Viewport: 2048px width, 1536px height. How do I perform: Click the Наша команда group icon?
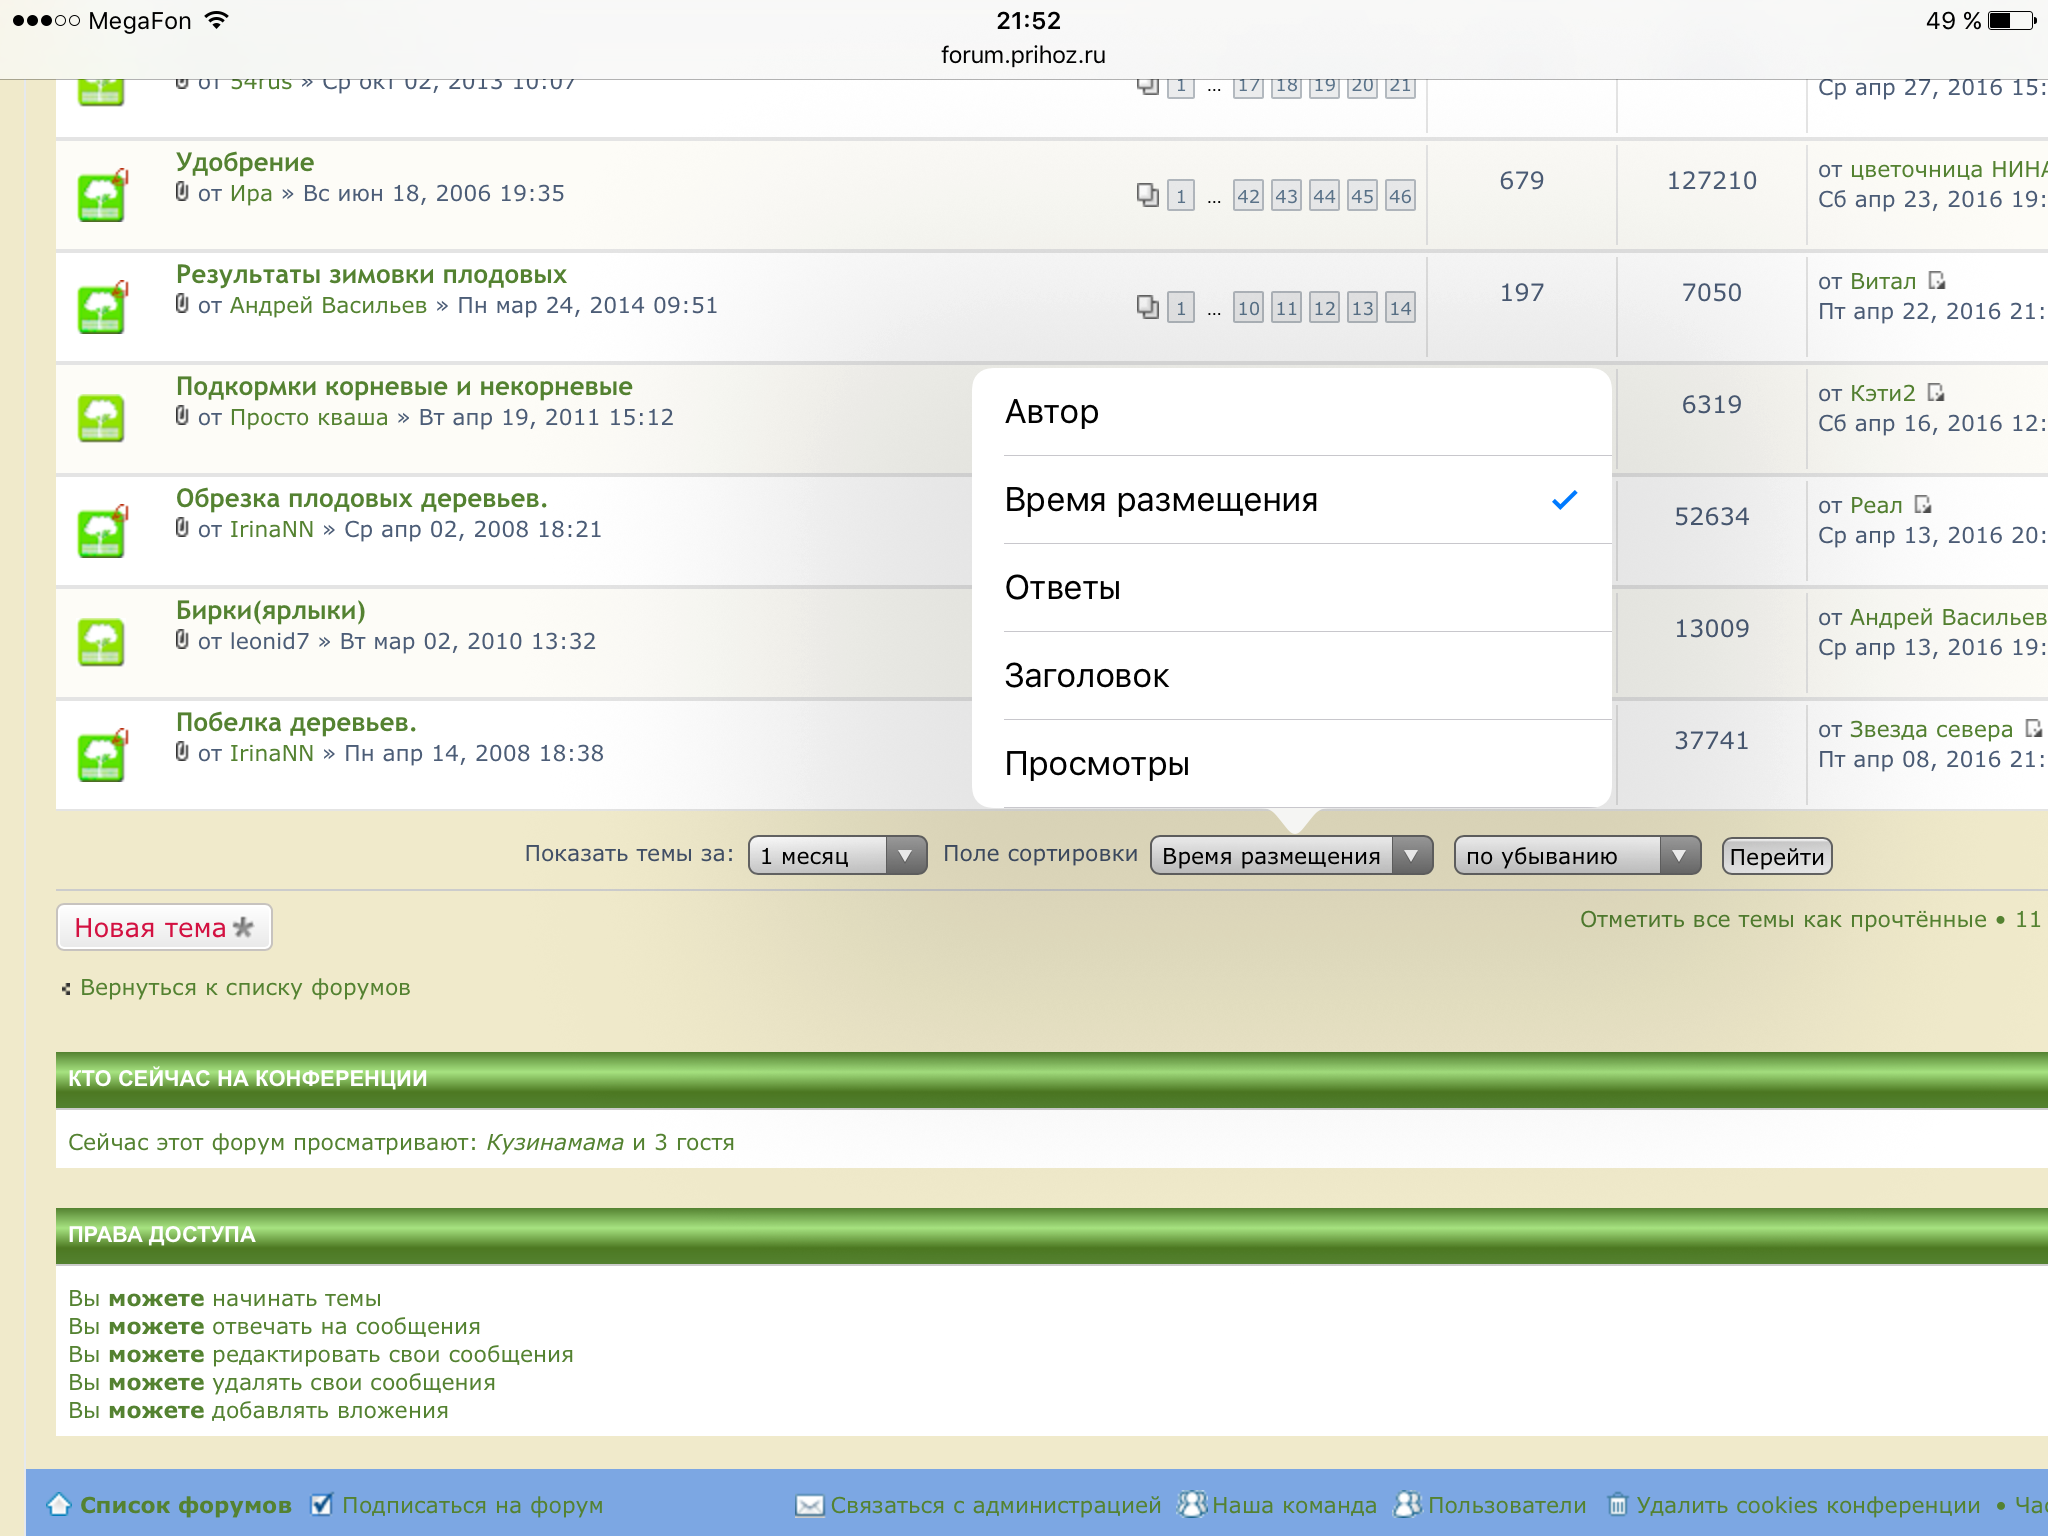tap(1191, 1504)
